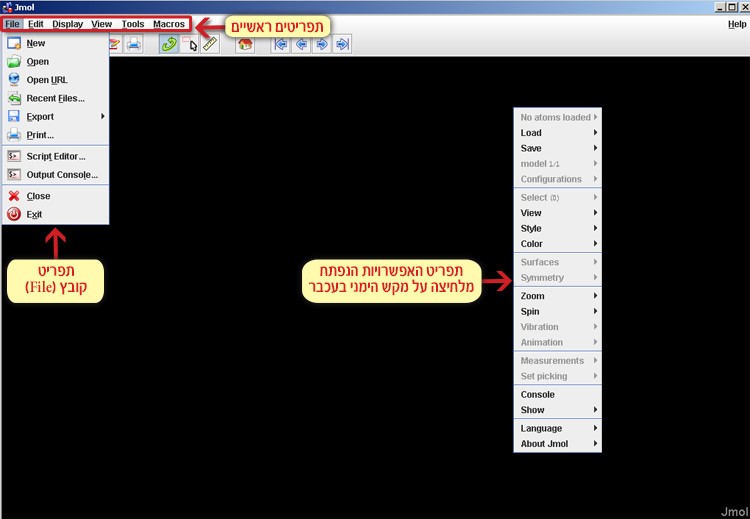Screen dimensions: 750x519
Task: Open the Display menu in menu bar
Action: click(68, 24)
